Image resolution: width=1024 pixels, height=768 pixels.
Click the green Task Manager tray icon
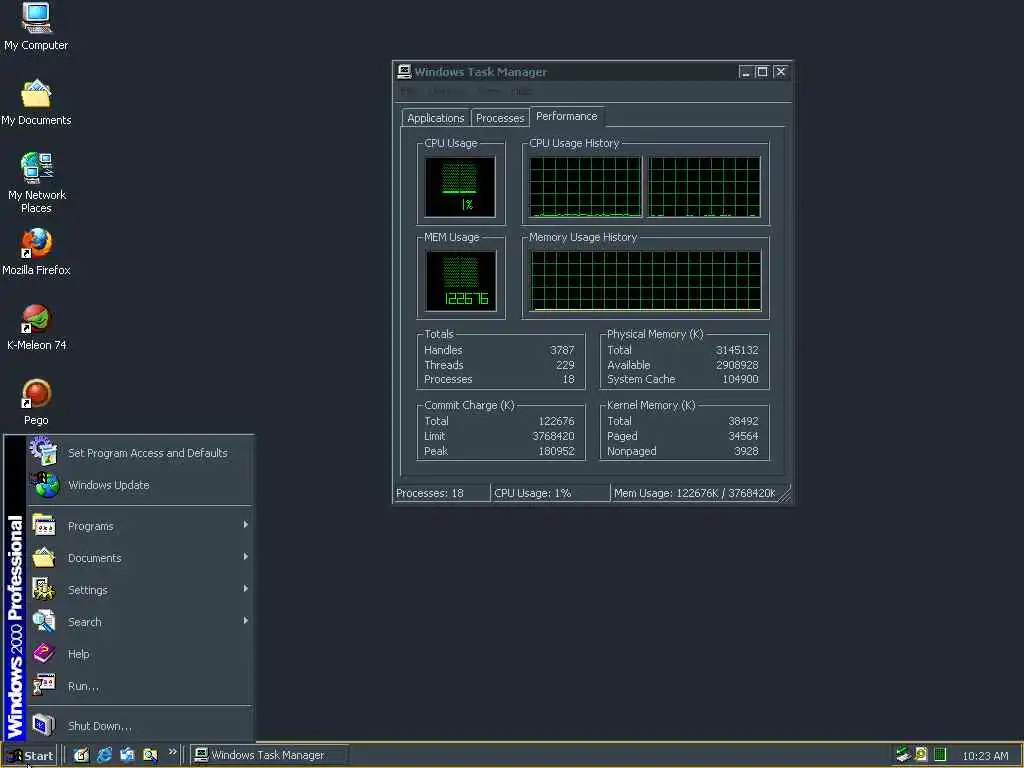click(x=940, y=755)
